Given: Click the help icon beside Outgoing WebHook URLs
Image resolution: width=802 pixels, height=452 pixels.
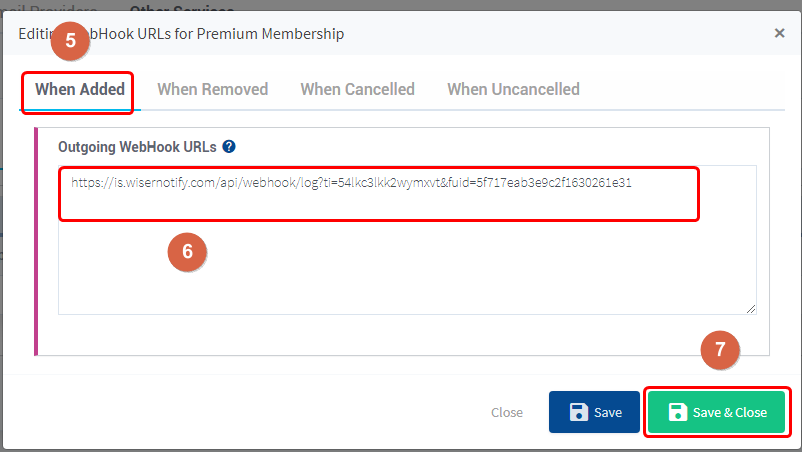Looking at the screenshot, I should pos(229,147).
